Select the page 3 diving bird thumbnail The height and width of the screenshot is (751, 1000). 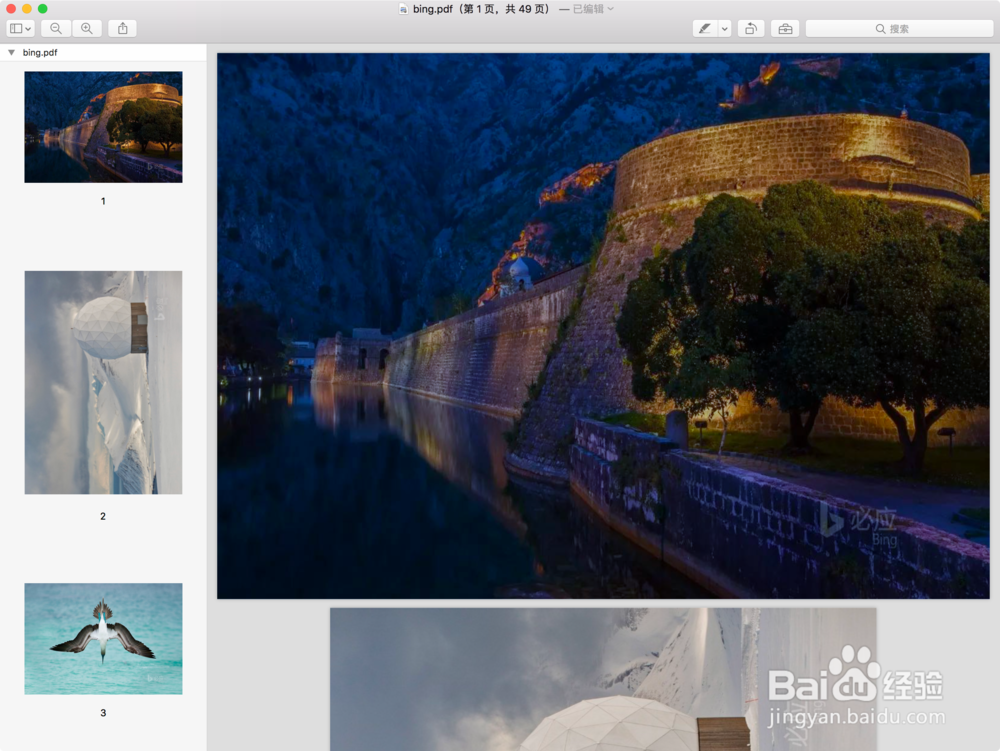point(103,639)
